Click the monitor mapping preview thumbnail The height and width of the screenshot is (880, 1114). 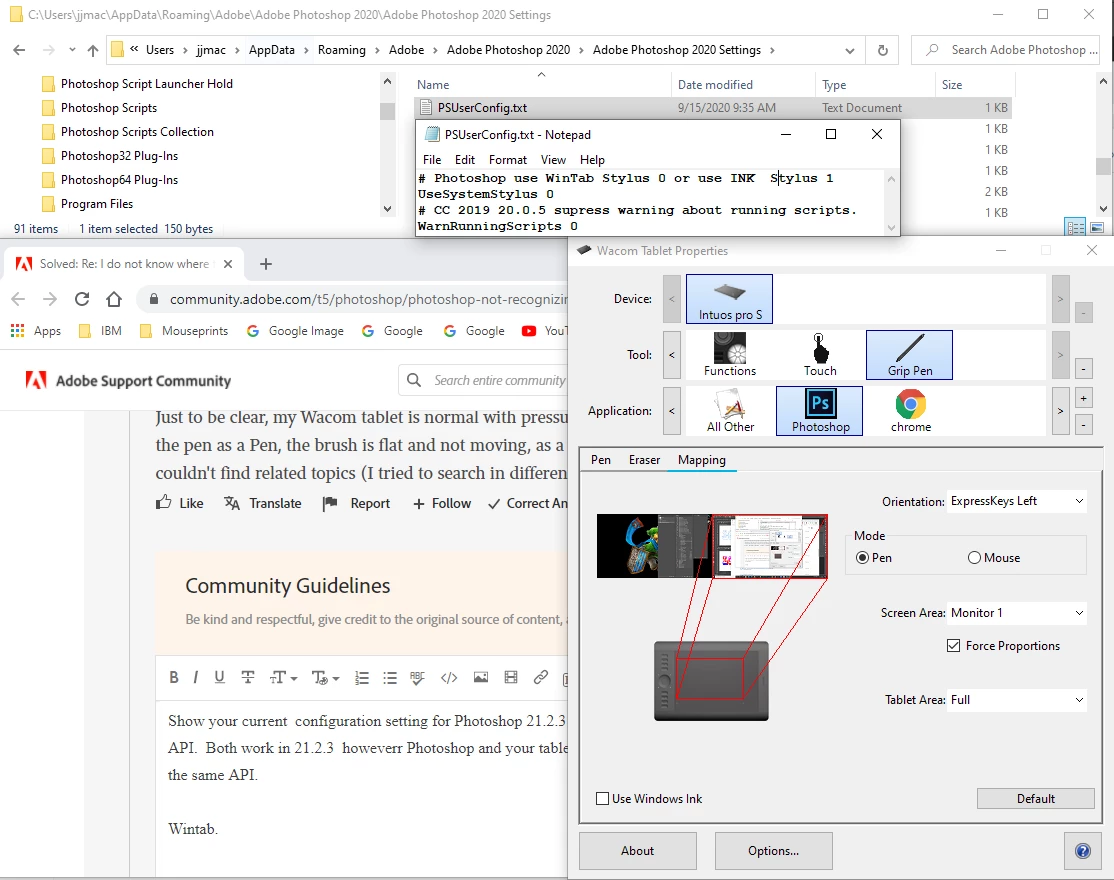click(712, 545)
